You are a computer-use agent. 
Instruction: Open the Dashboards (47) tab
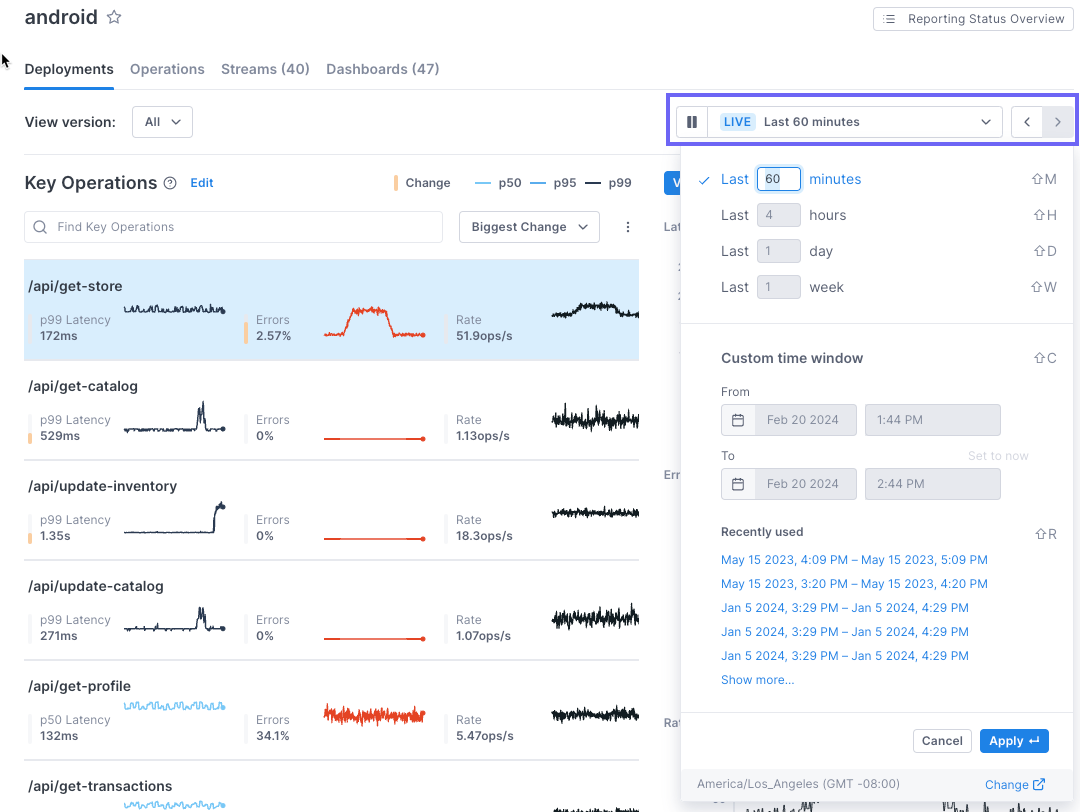coord(383,69)
